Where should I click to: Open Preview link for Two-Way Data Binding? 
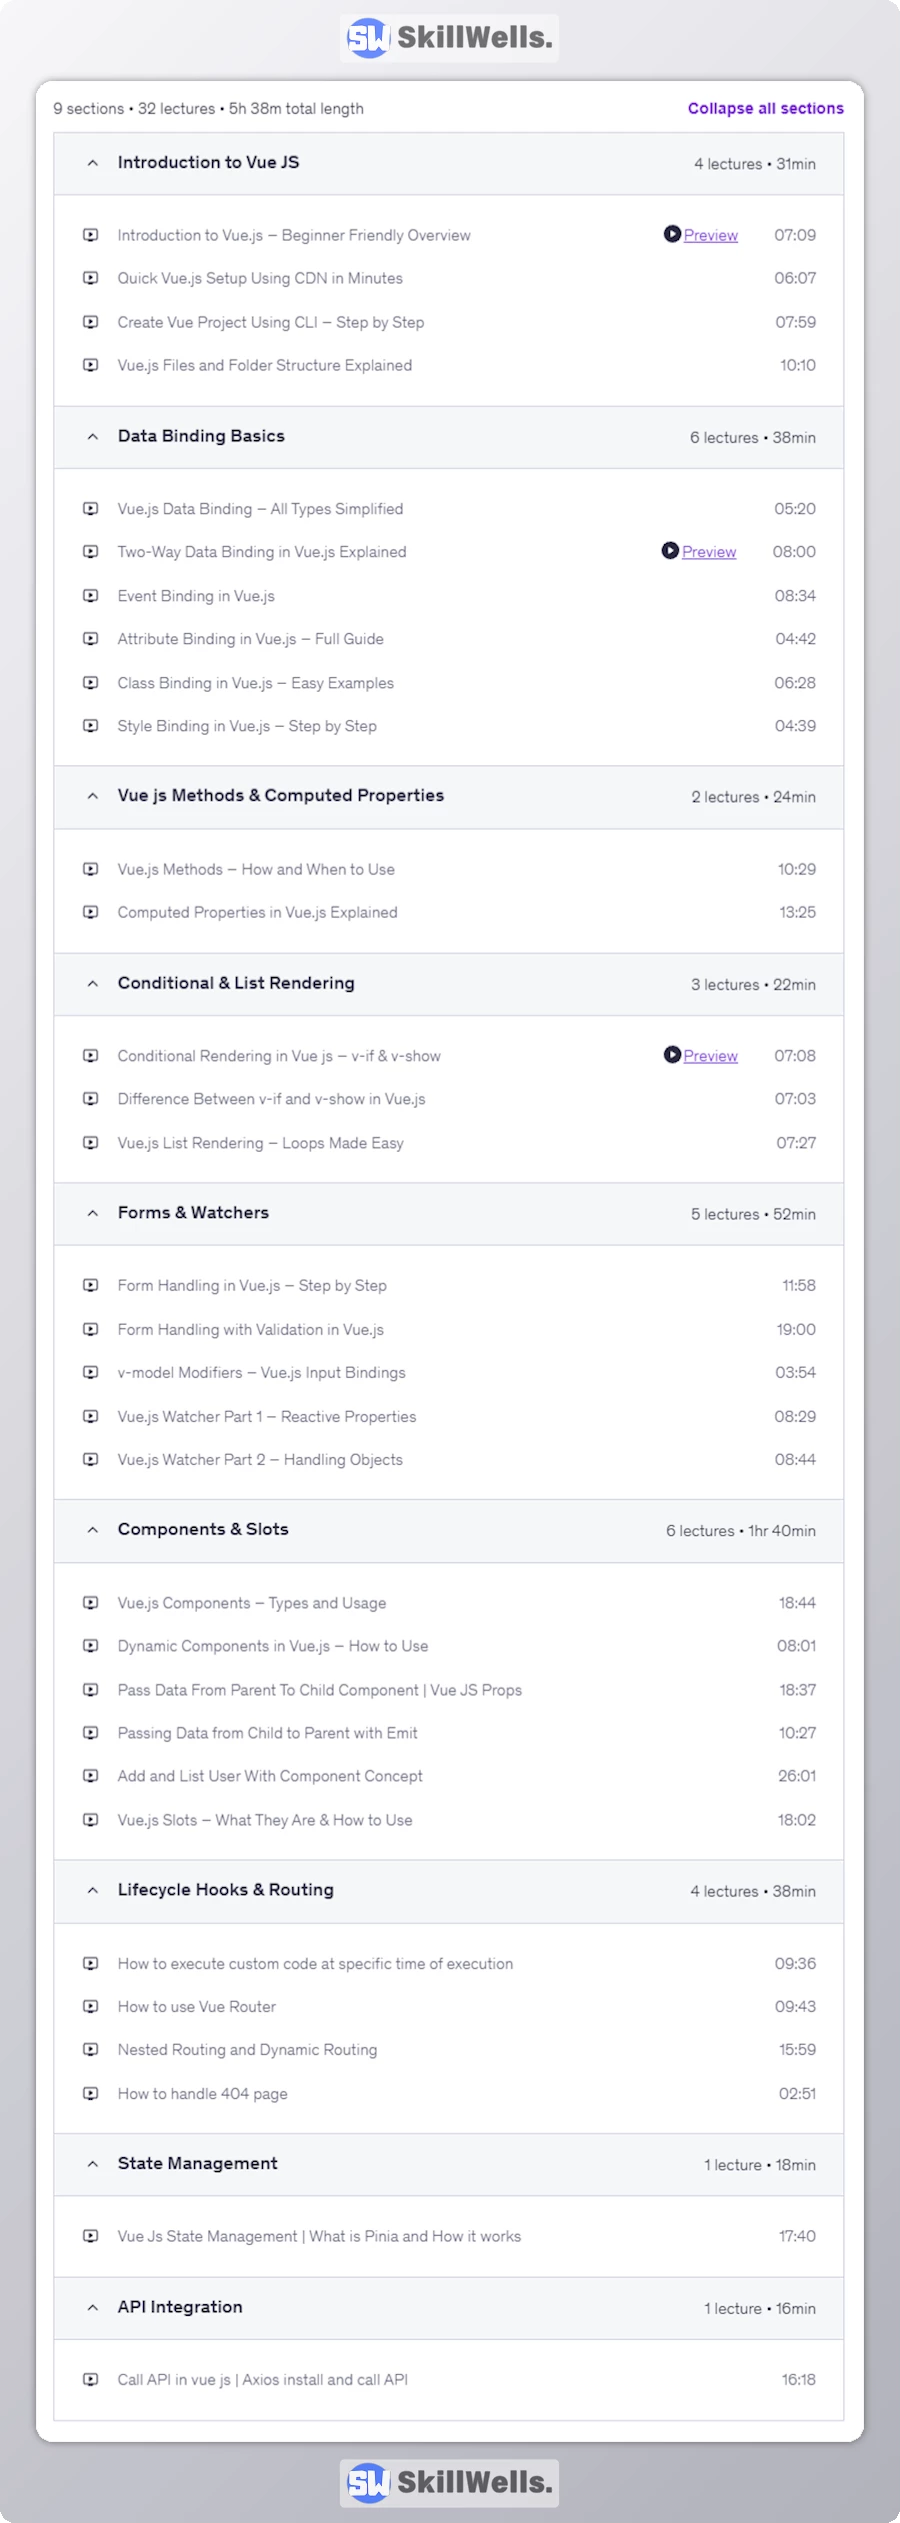point(709,552)
